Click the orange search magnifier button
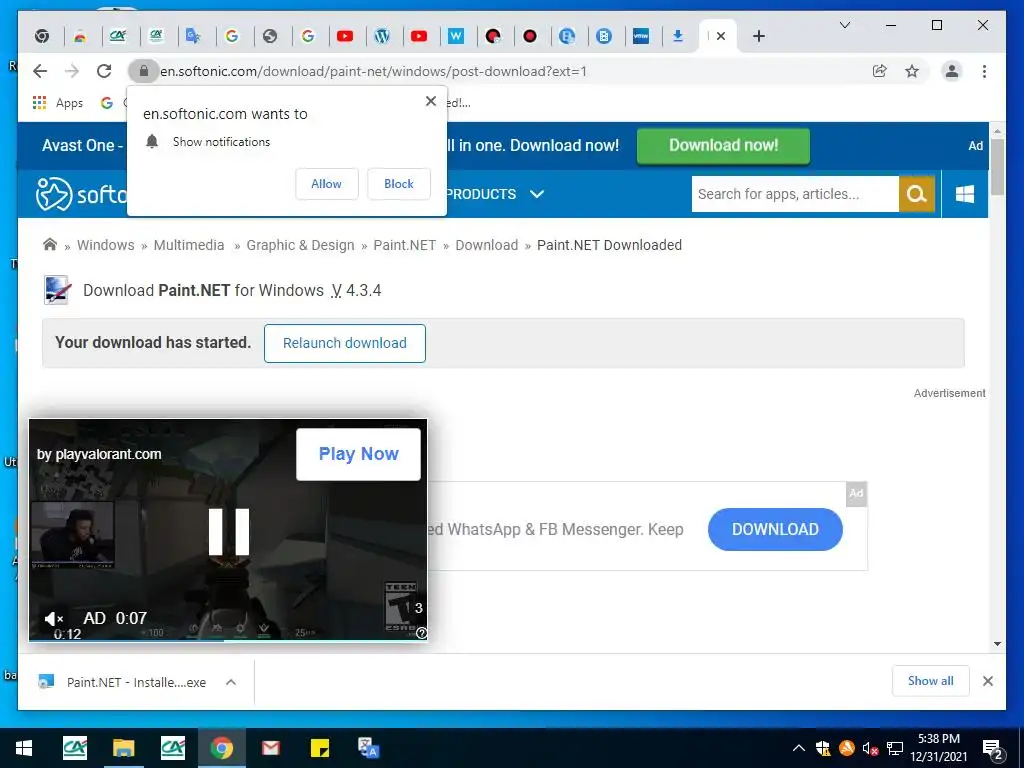 pos(917,194)
